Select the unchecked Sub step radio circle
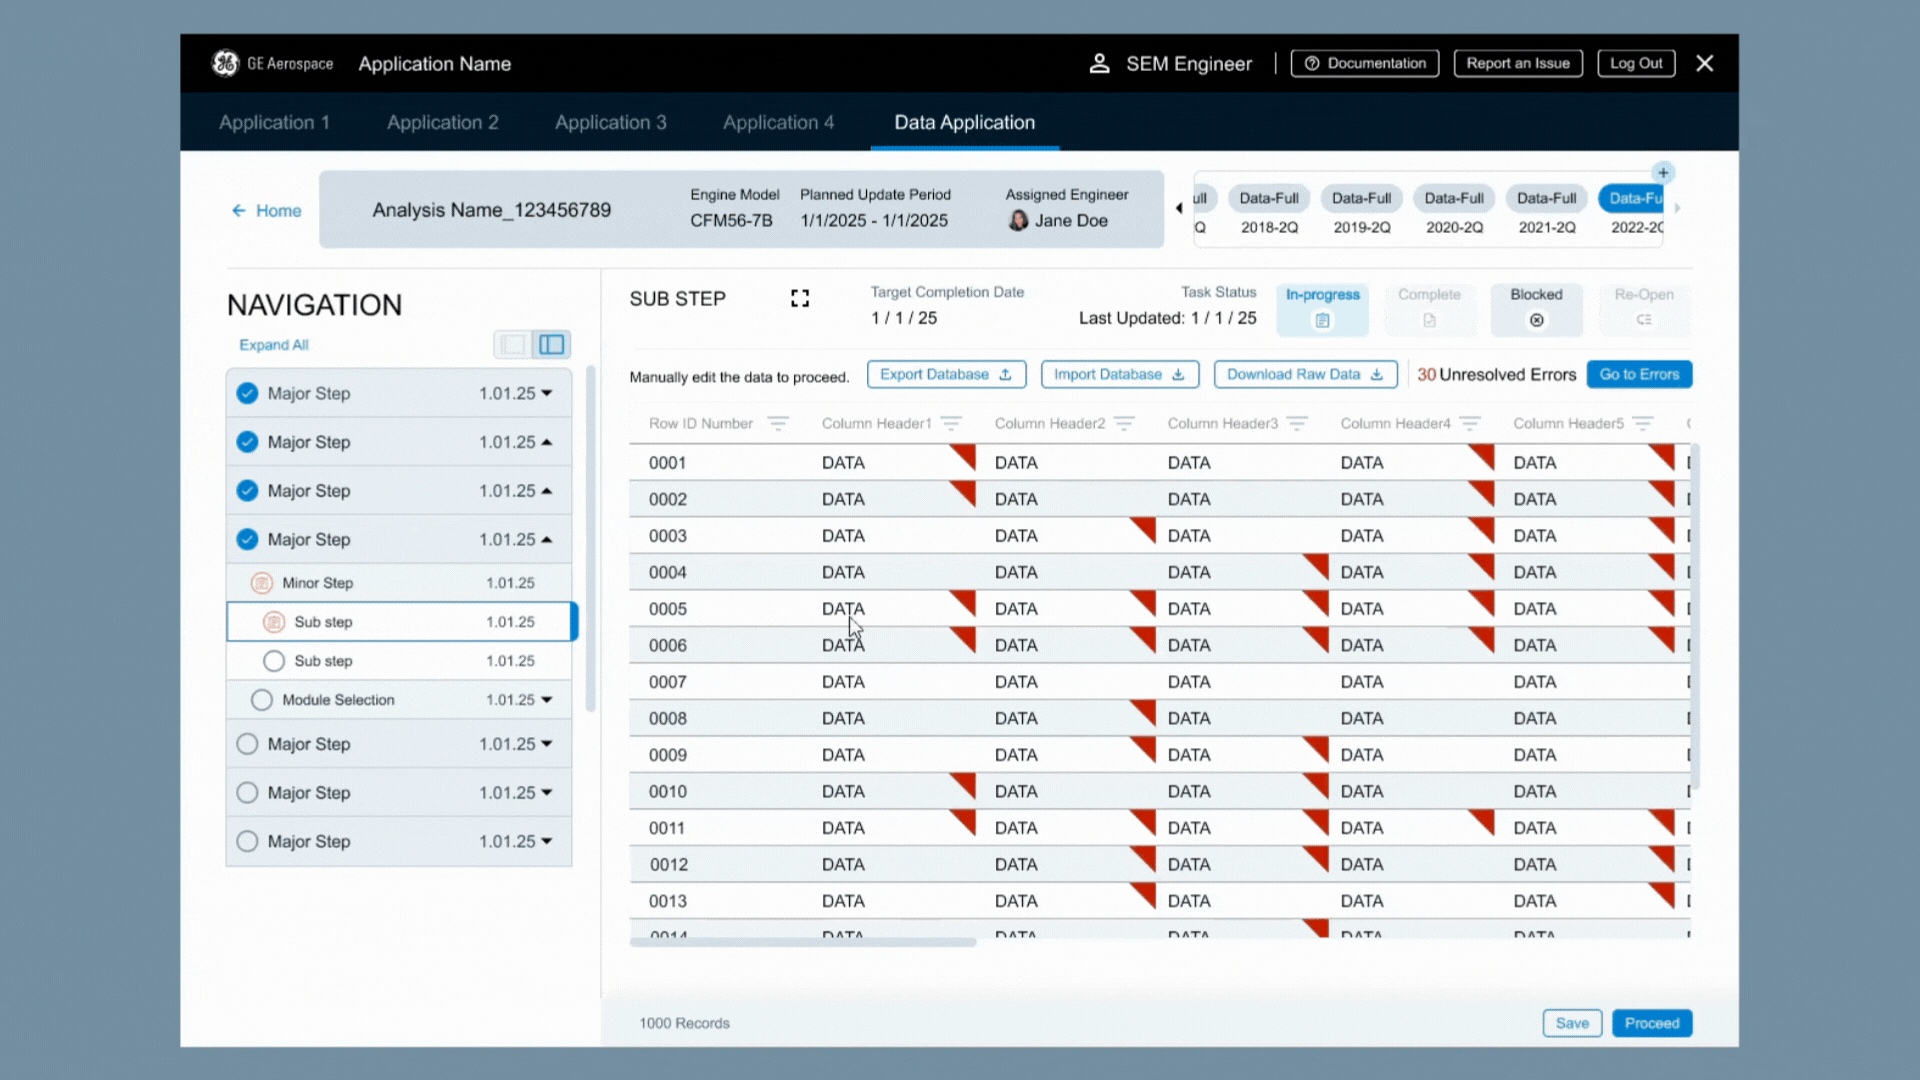The width and height of the screenshot is (1920, 1080). coord(273,661)
